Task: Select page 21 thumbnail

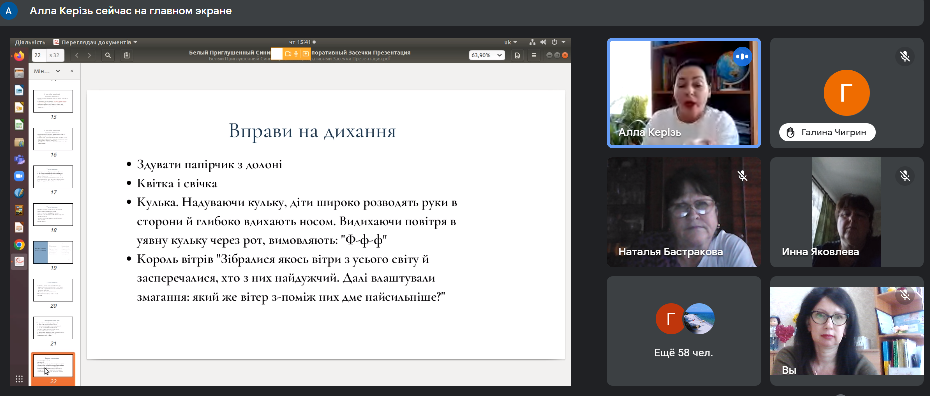Action: pos(52,327)
